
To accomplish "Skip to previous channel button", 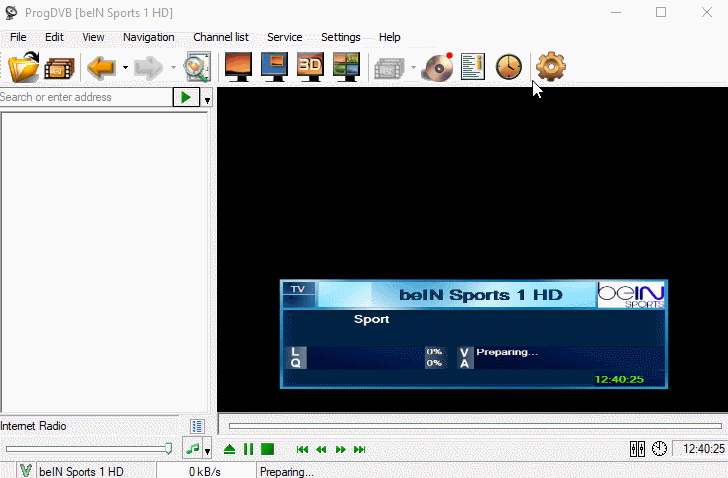I will click(302, 449).
